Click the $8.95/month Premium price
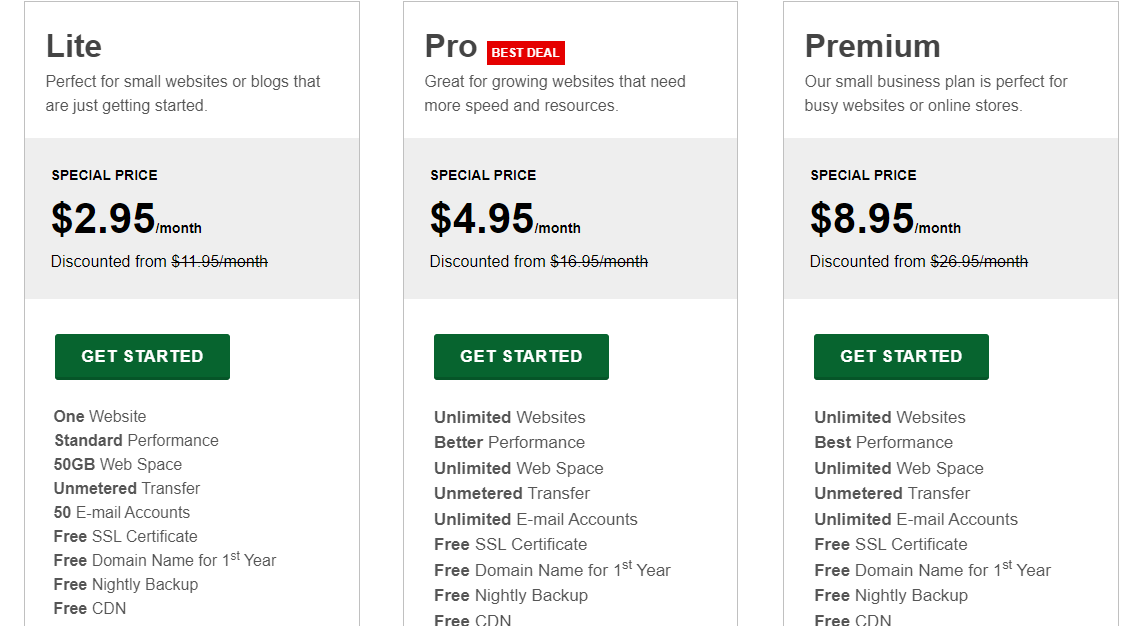Screen dimensions: 1124x626 point(885,219)
